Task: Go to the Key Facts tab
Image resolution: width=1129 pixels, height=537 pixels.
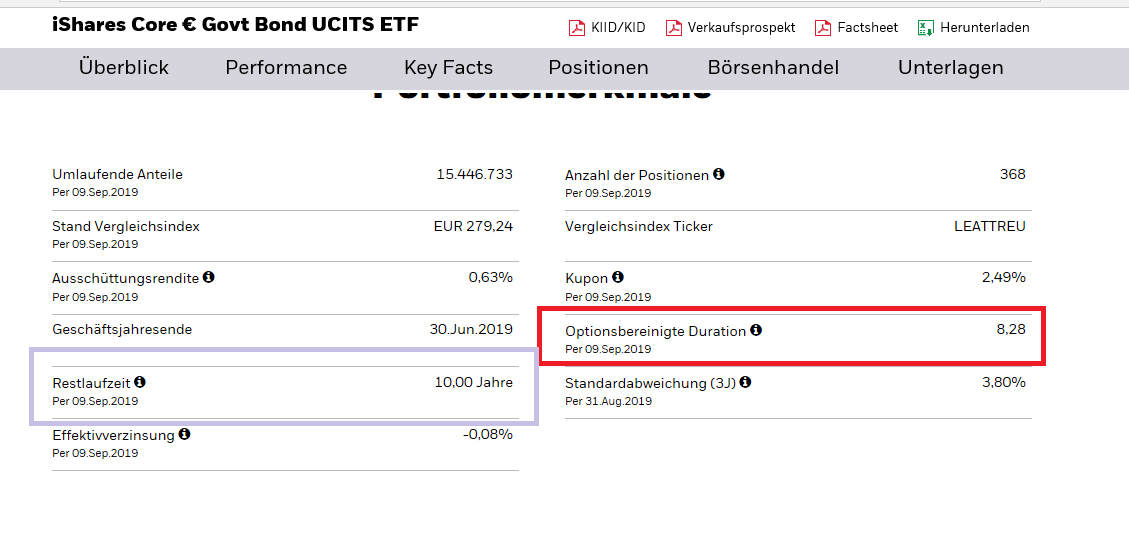Action: click(x=448, y=68)
